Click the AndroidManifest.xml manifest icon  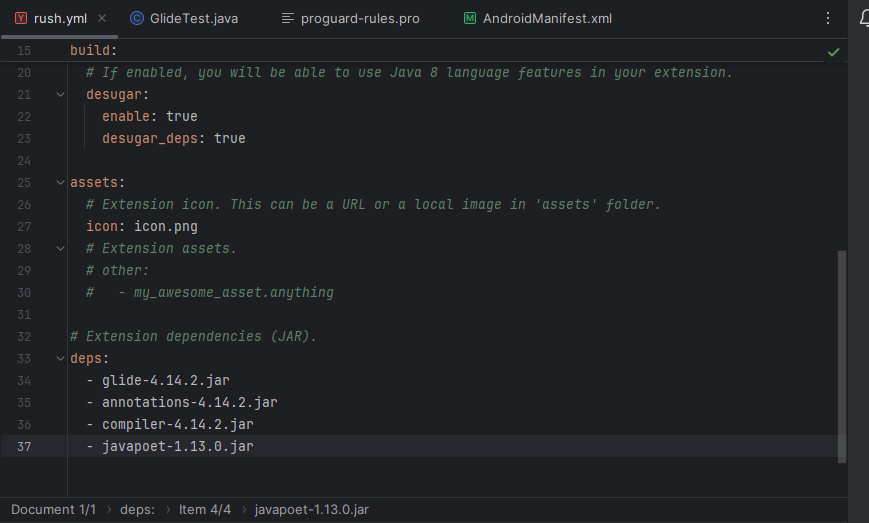(x=469, y=18)
